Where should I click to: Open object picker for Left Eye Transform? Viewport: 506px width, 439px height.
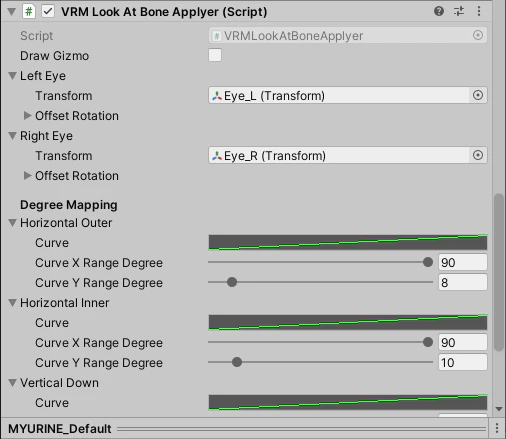(478, 95)
